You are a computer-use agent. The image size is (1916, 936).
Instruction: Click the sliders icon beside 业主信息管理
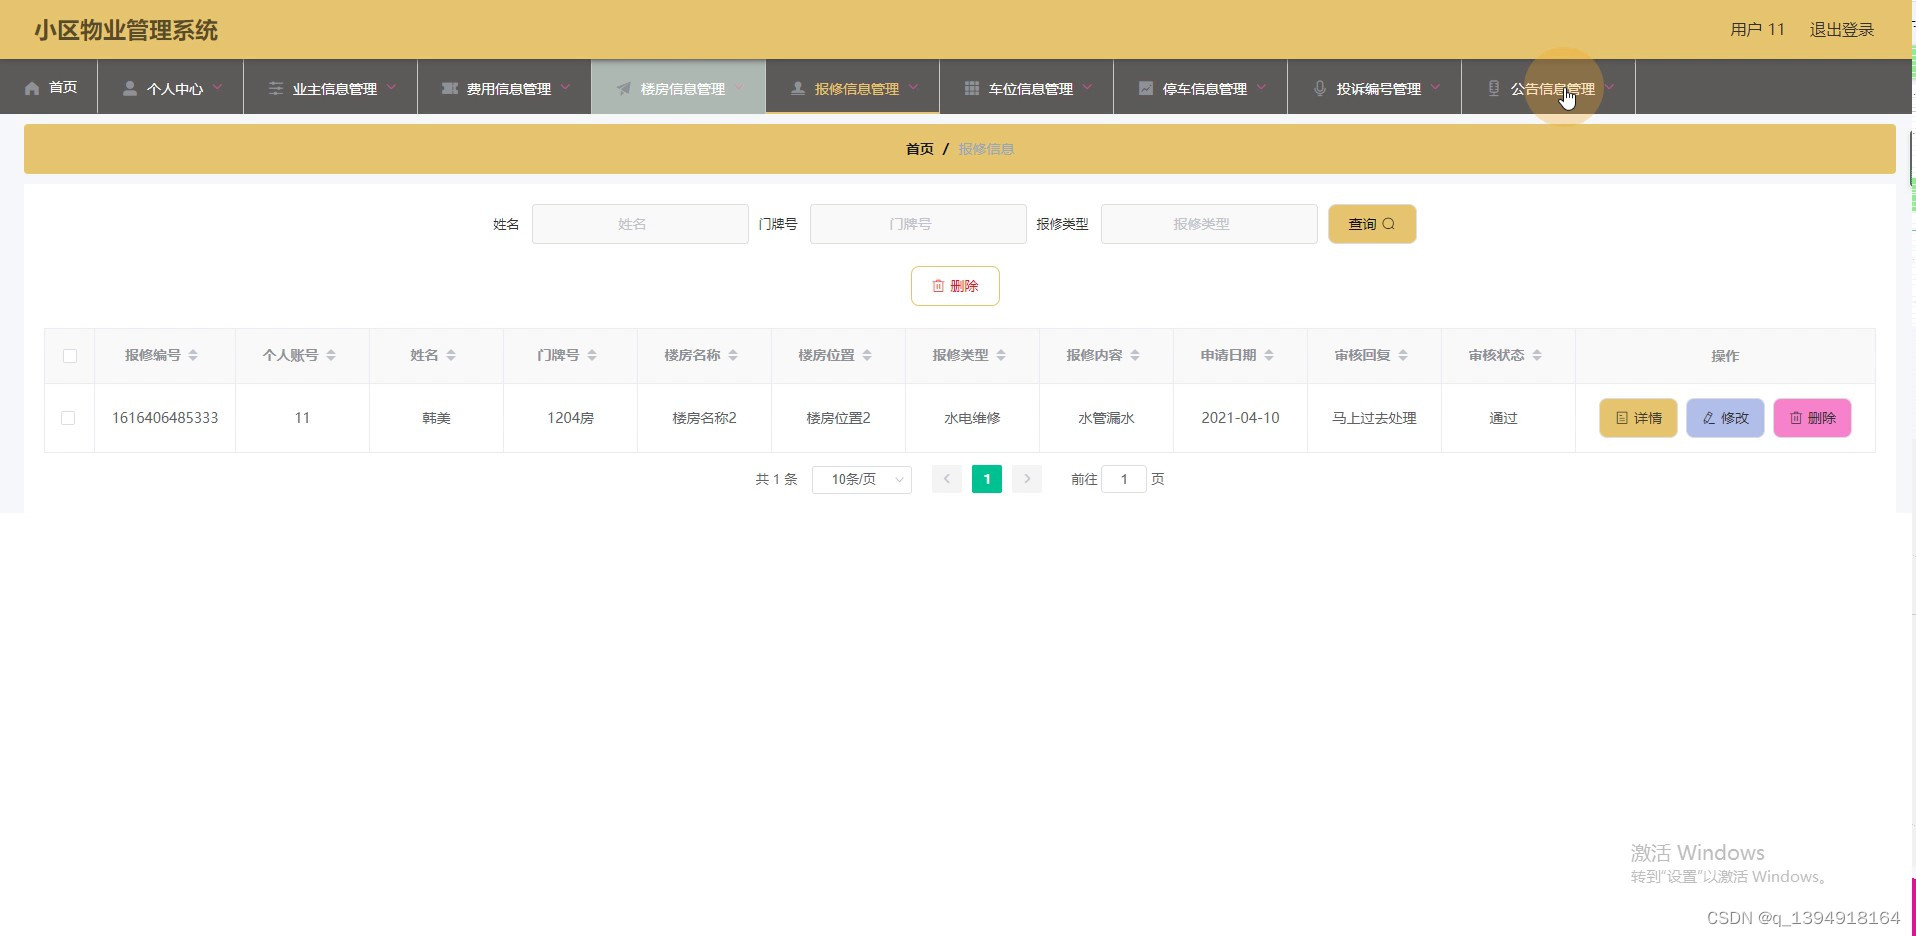click(276, 88)
